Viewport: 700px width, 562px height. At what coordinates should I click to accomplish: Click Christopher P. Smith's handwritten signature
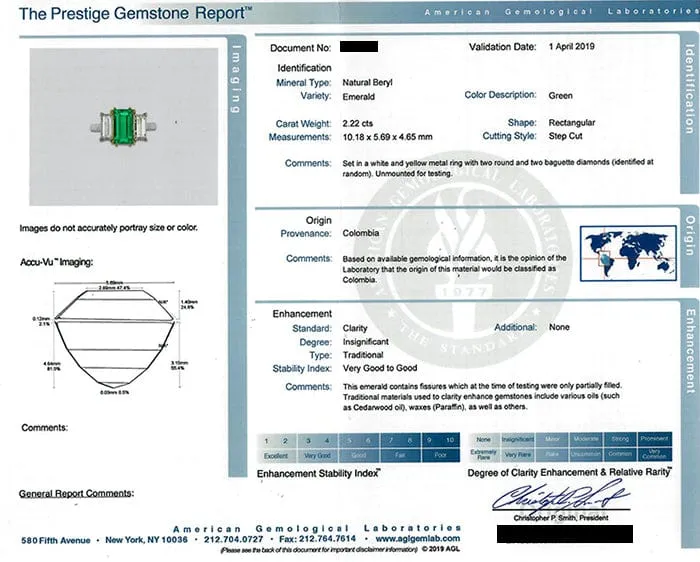561,495
